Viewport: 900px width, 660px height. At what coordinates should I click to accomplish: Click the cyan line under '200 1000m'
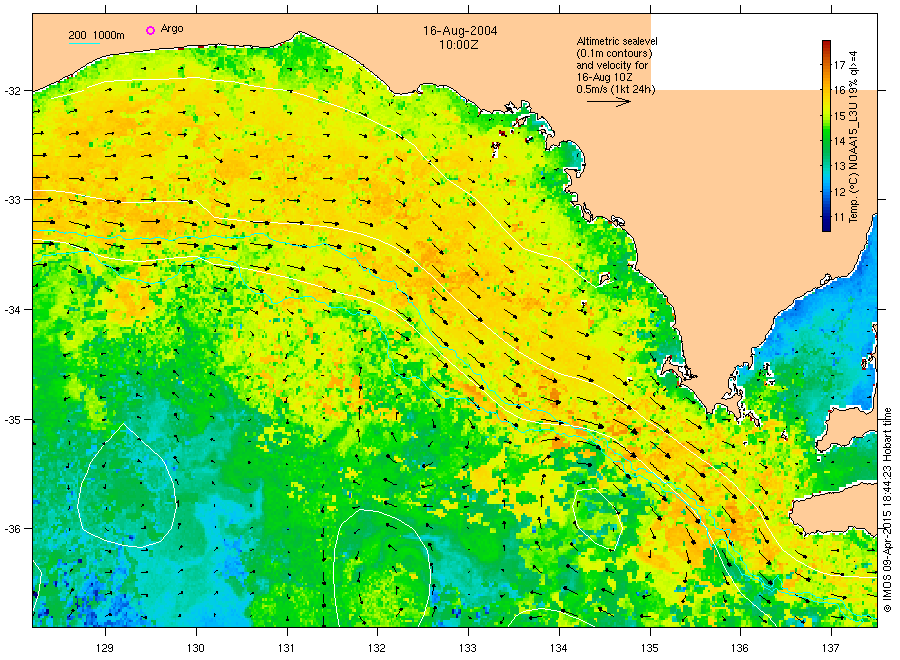tap(84, 43)
